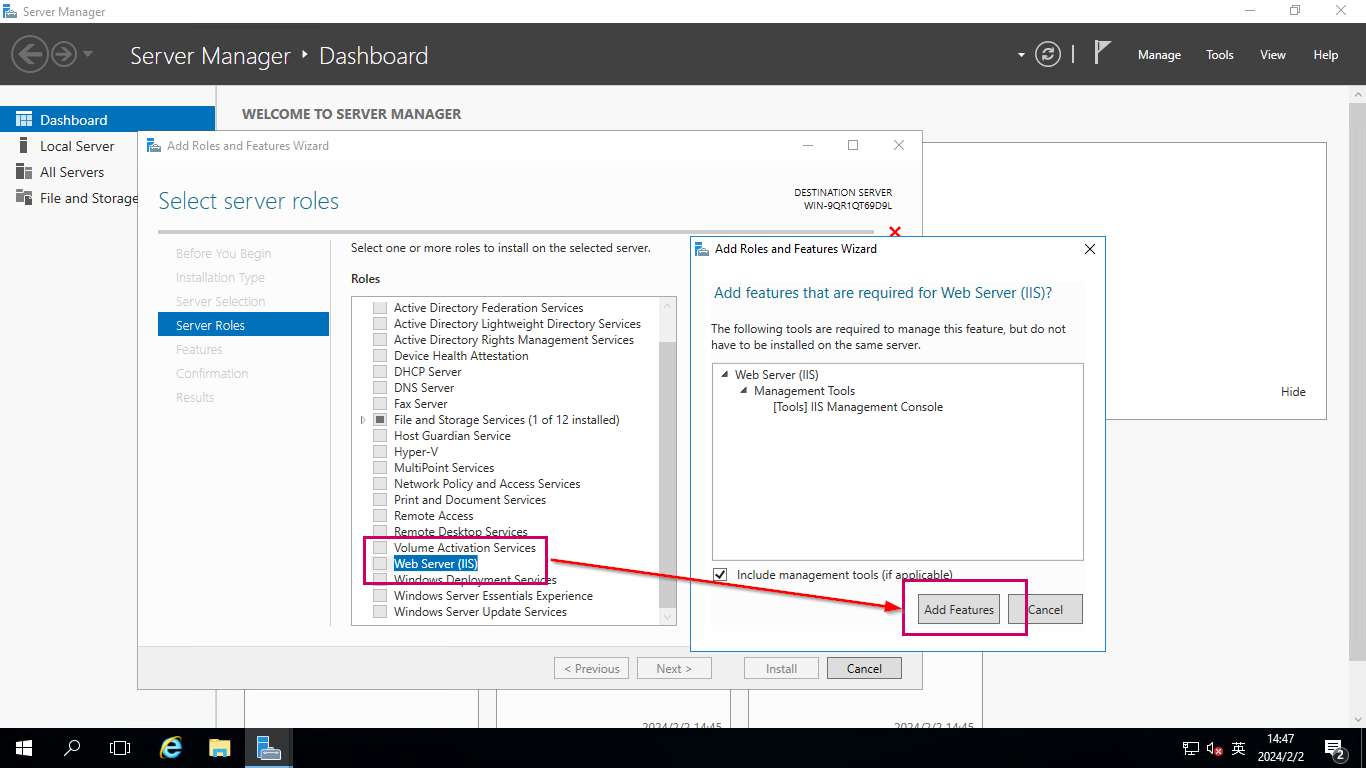Open navigation history dropdown beside forward arrow

tap(88, 54)
